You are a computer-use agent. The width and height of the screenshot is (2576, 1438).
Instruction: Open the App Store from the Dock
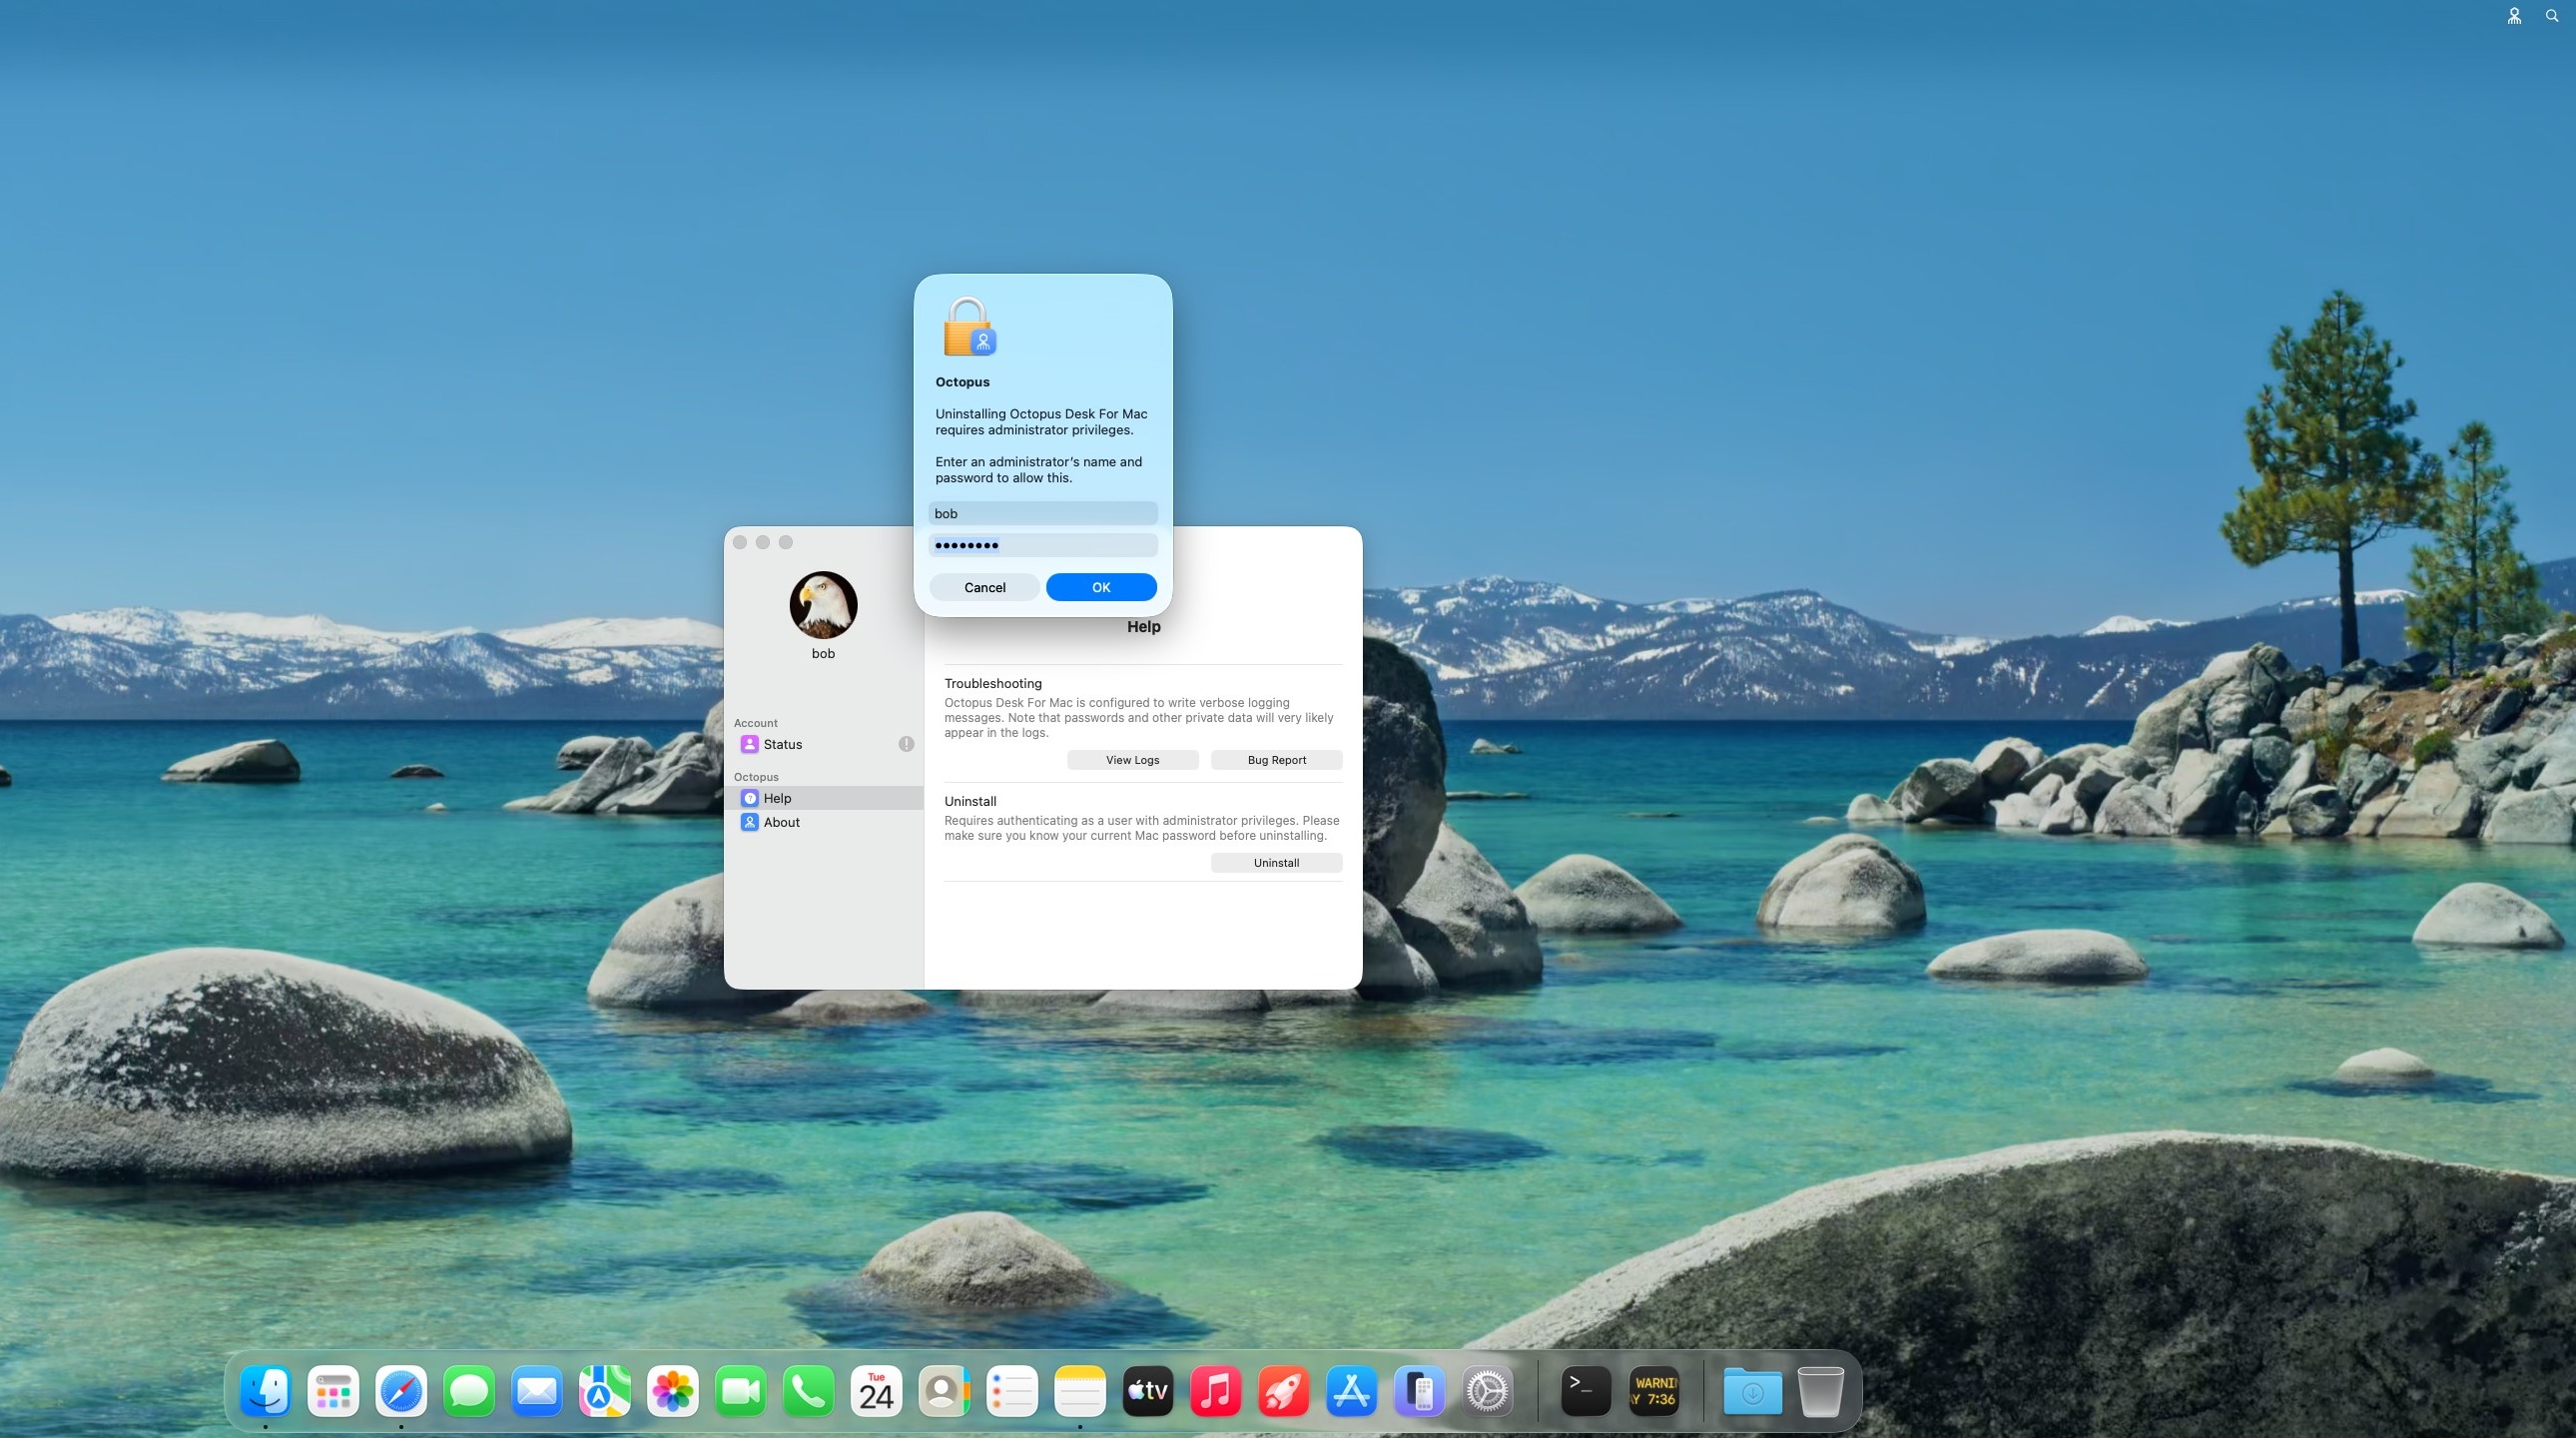1352,1391
